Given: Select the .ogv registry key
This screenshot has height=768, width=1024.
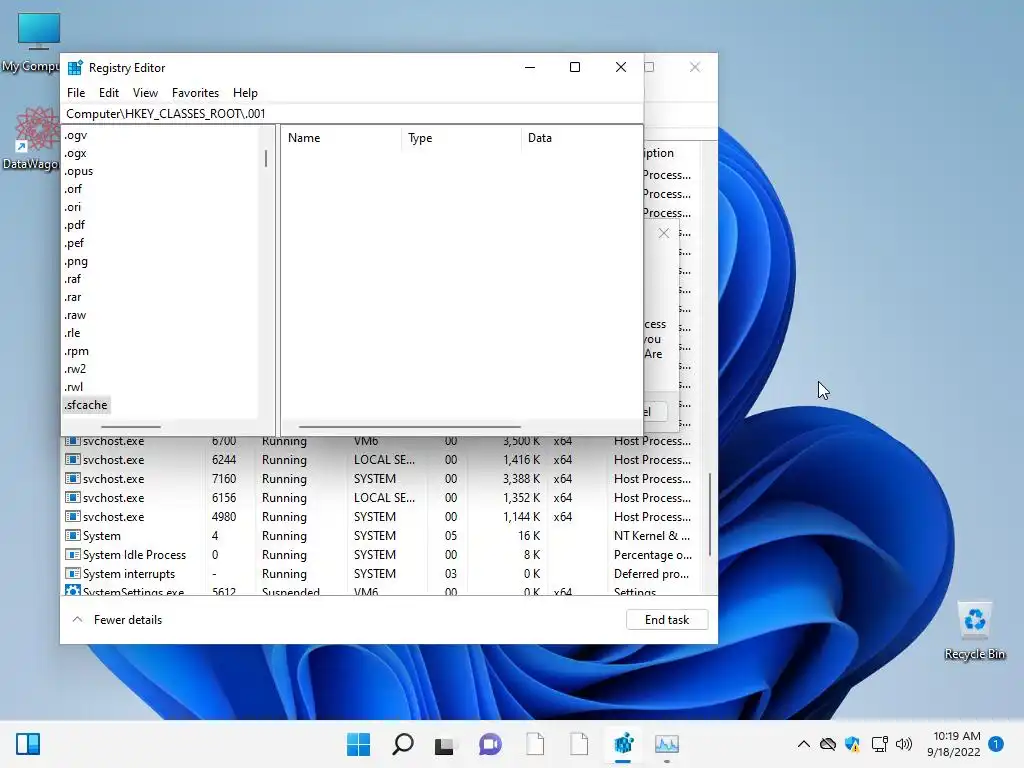Looking at the screenshot, I should point(75,135).
